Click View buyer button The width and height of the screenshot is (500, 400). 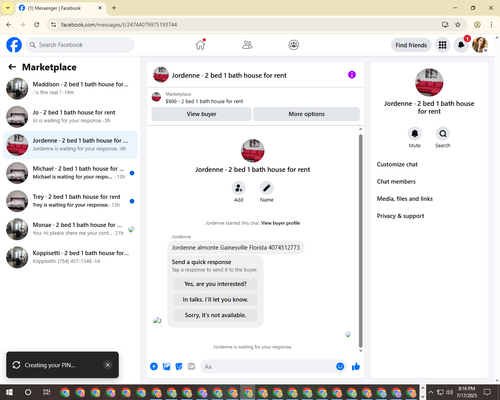click(x=201, y=114)
